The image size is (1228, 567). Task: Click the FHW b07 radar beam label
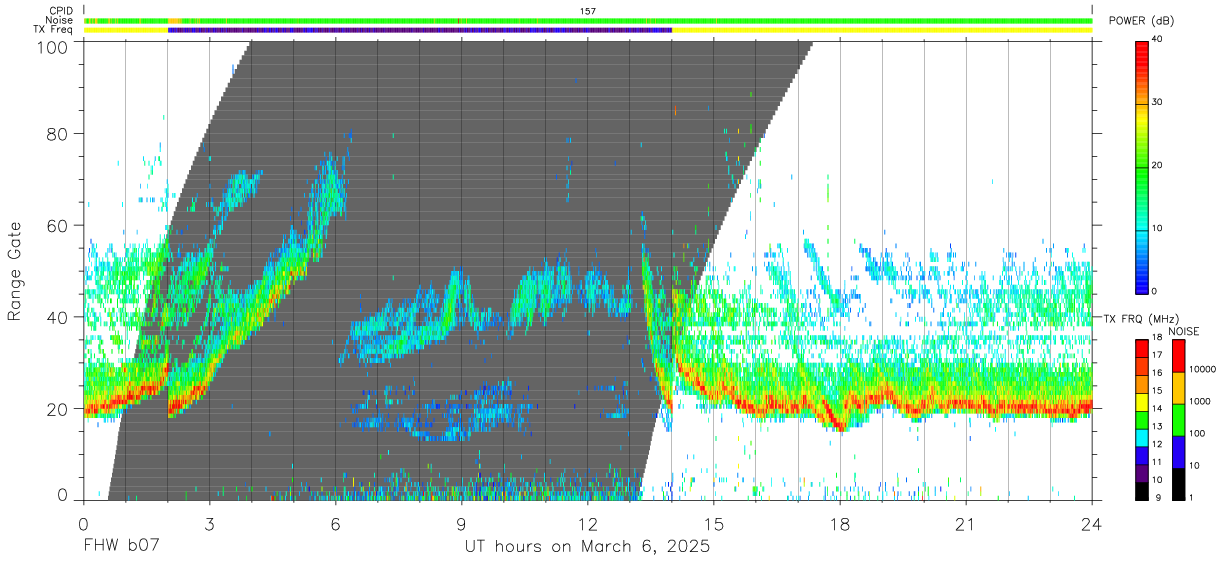121,547
